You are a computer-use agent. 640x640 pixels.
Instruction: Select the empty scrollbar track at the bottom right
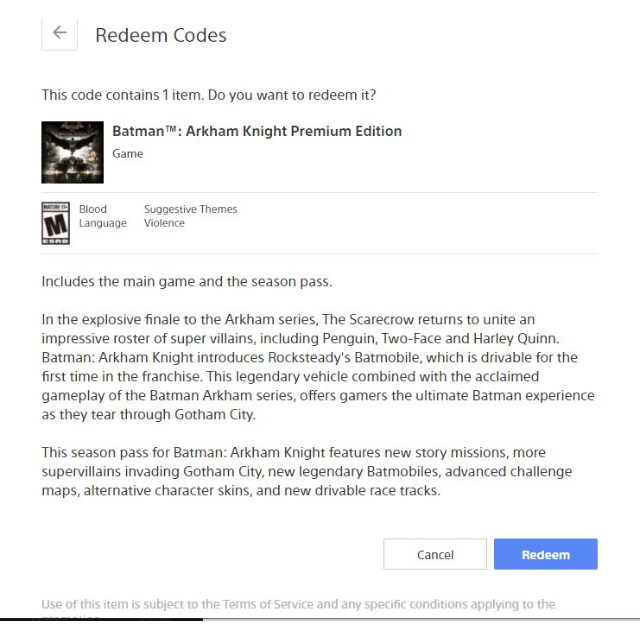421,620
